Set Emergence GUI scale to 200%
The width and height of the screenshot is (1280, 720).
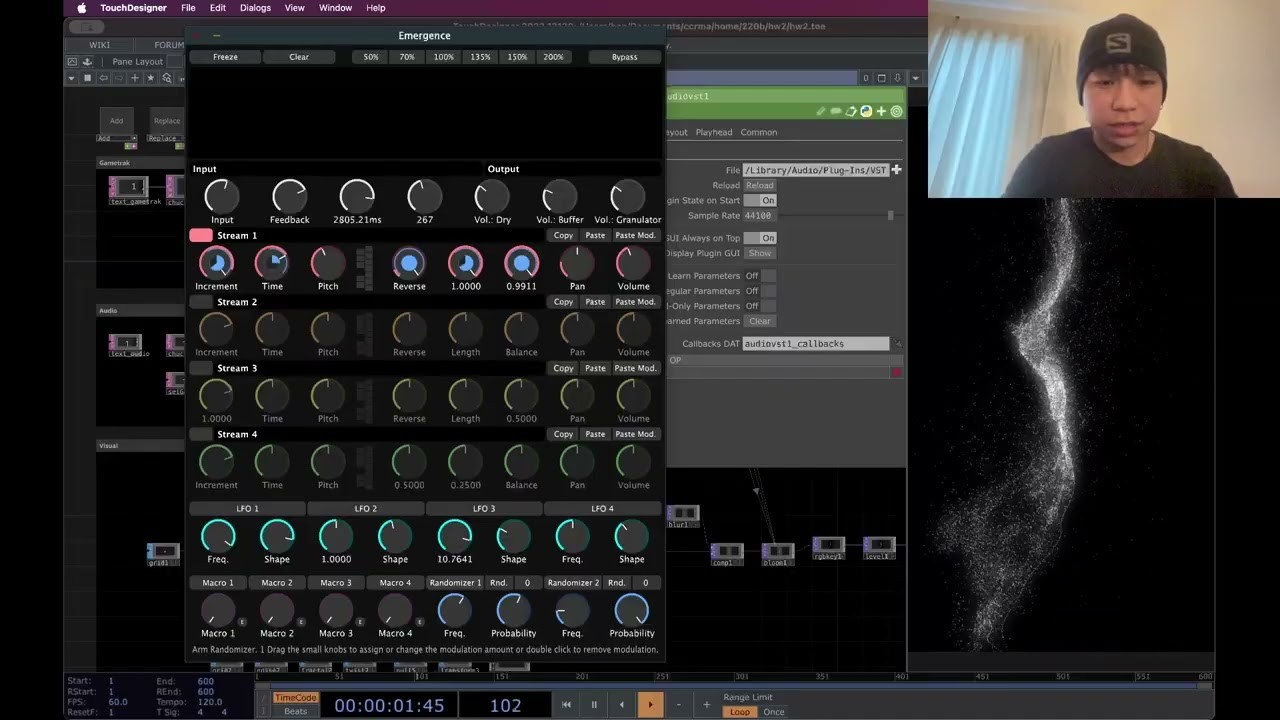pos(553,57)
